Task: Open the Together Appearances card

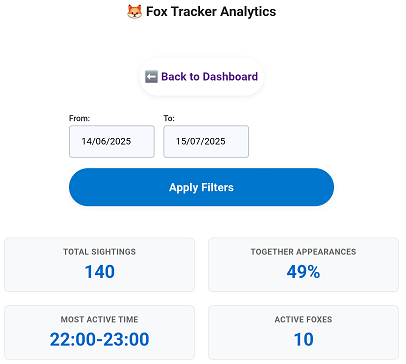Action: pyautogui.click(x=303, y=265)
